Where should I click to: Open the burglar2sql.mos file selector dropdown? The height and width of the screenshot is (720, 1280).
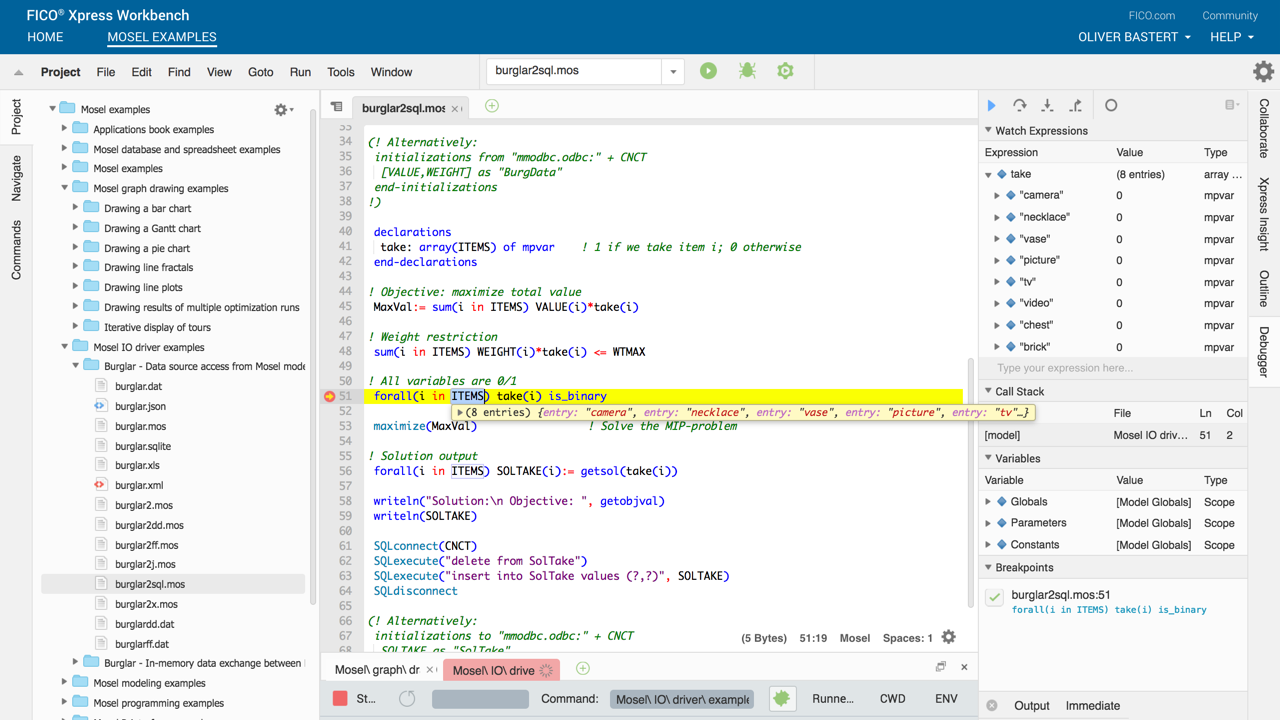(673, 71)
